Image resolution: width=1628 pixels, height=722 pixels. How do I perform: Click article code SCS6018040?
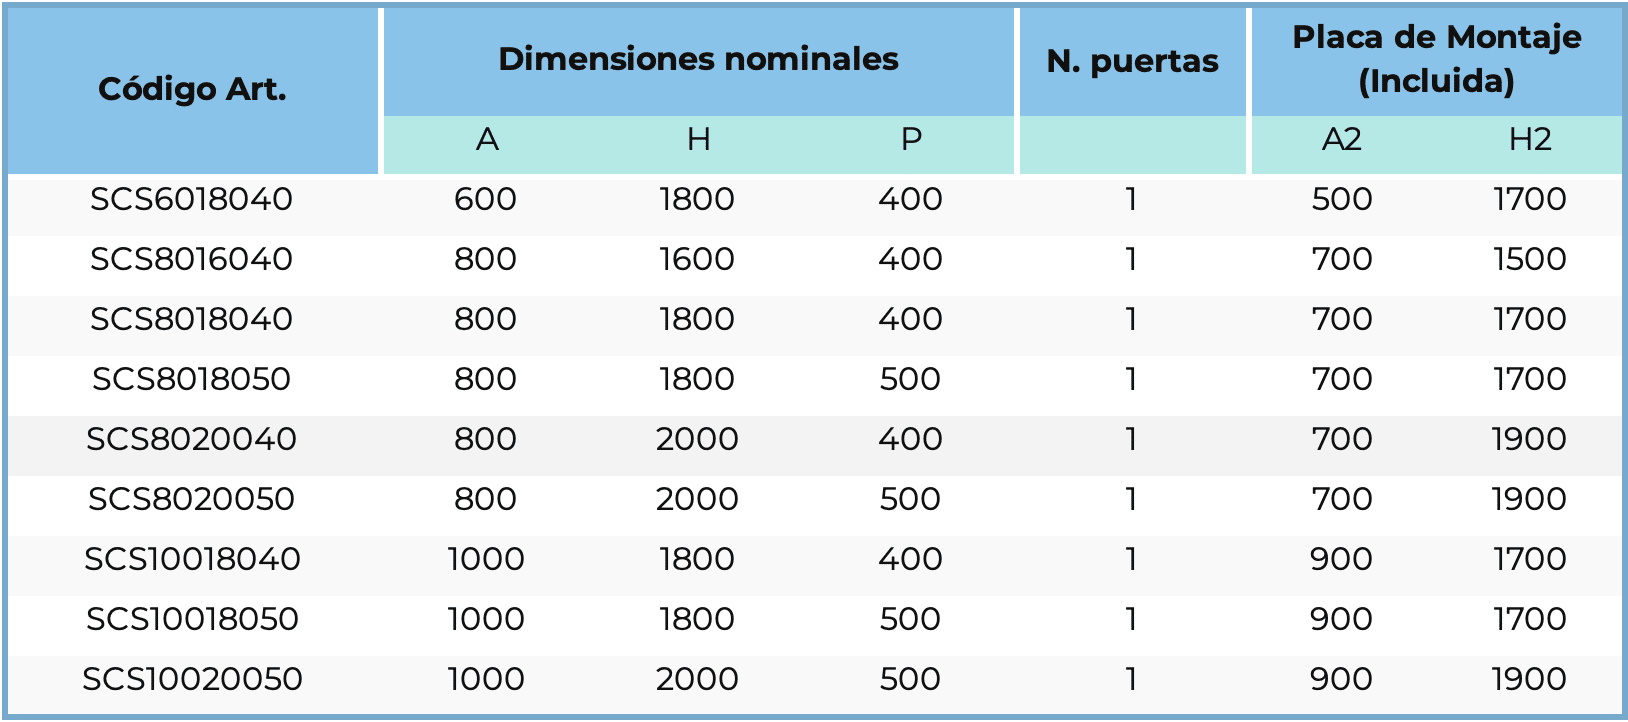191,200
